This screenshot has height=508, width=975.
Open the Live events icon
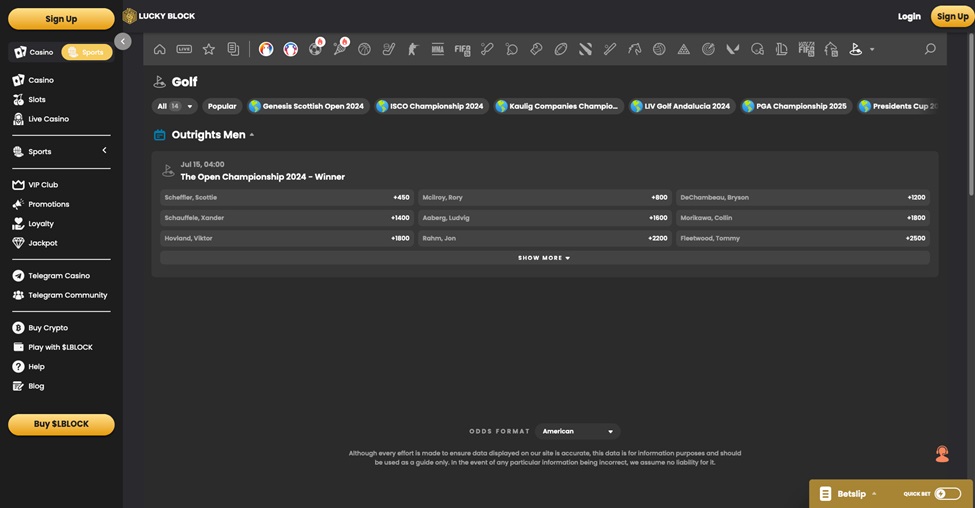(x=184, y=49)
